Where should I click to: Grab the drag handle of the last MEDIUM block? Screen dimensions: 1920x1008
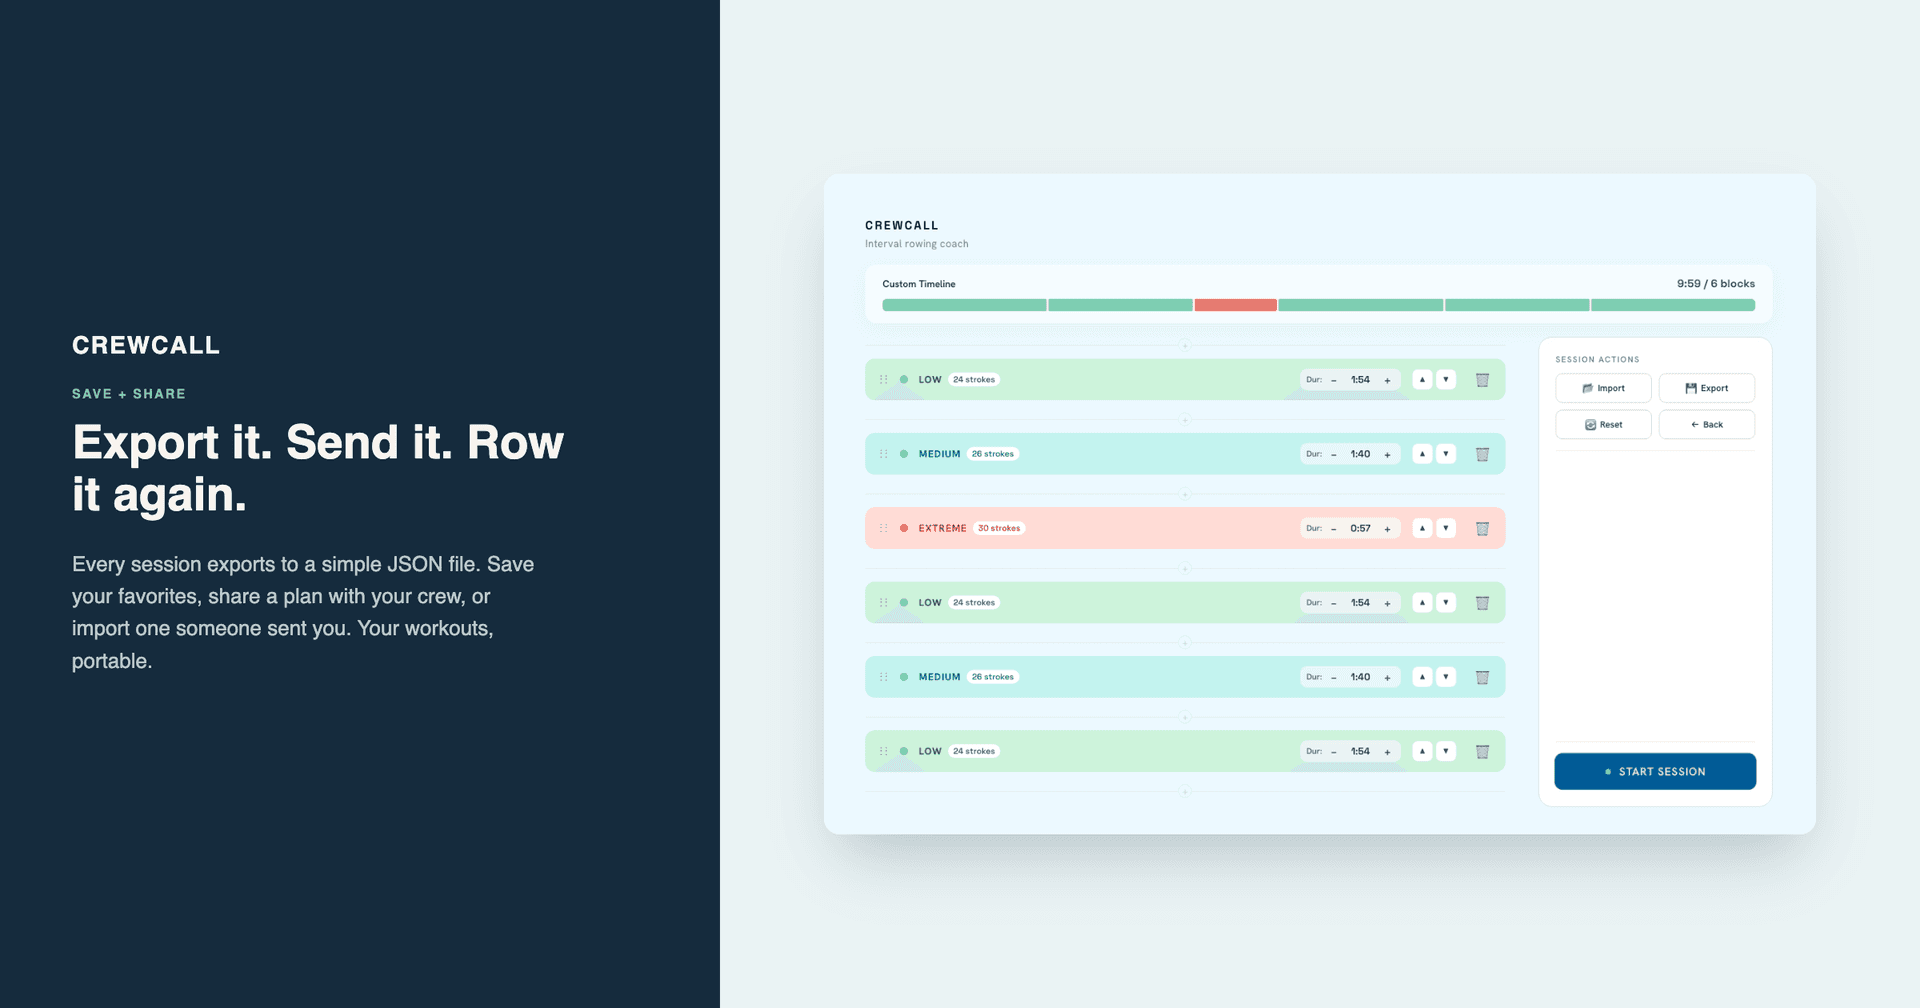tap(883, 677)
